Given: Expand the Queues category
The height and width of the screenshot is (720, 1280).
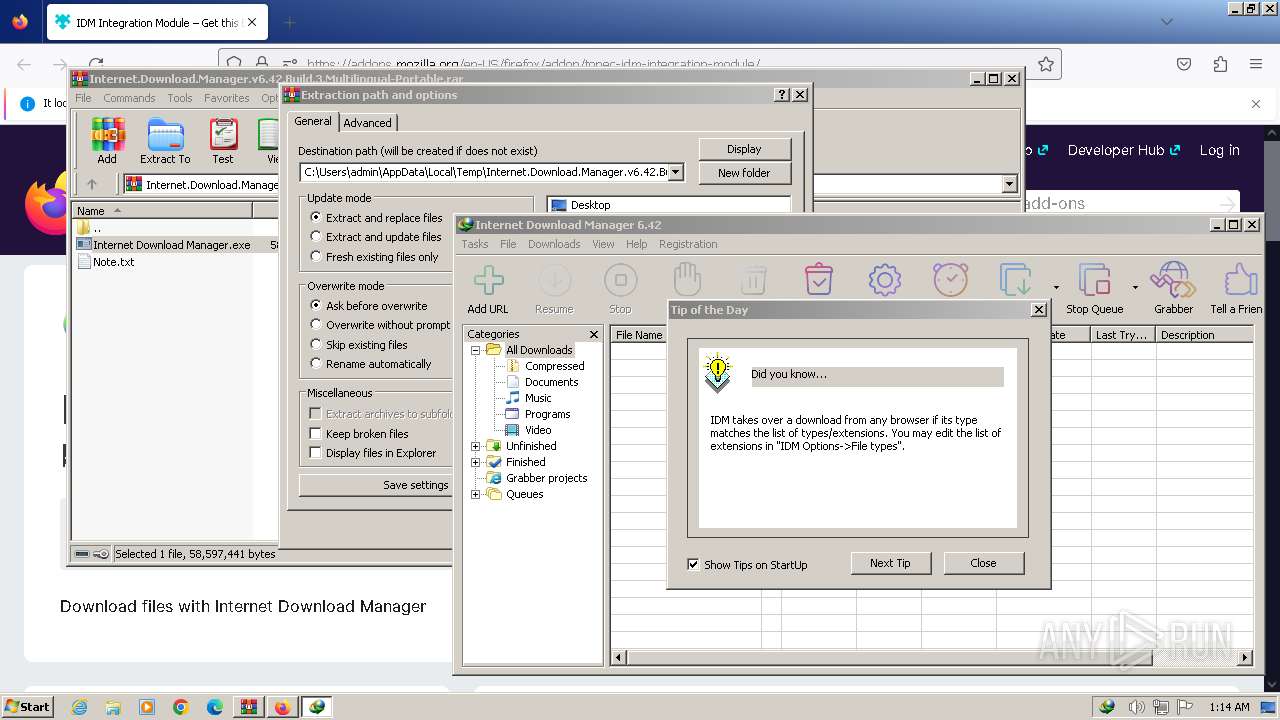Looking at the screenshot, I should coord(476,494).
